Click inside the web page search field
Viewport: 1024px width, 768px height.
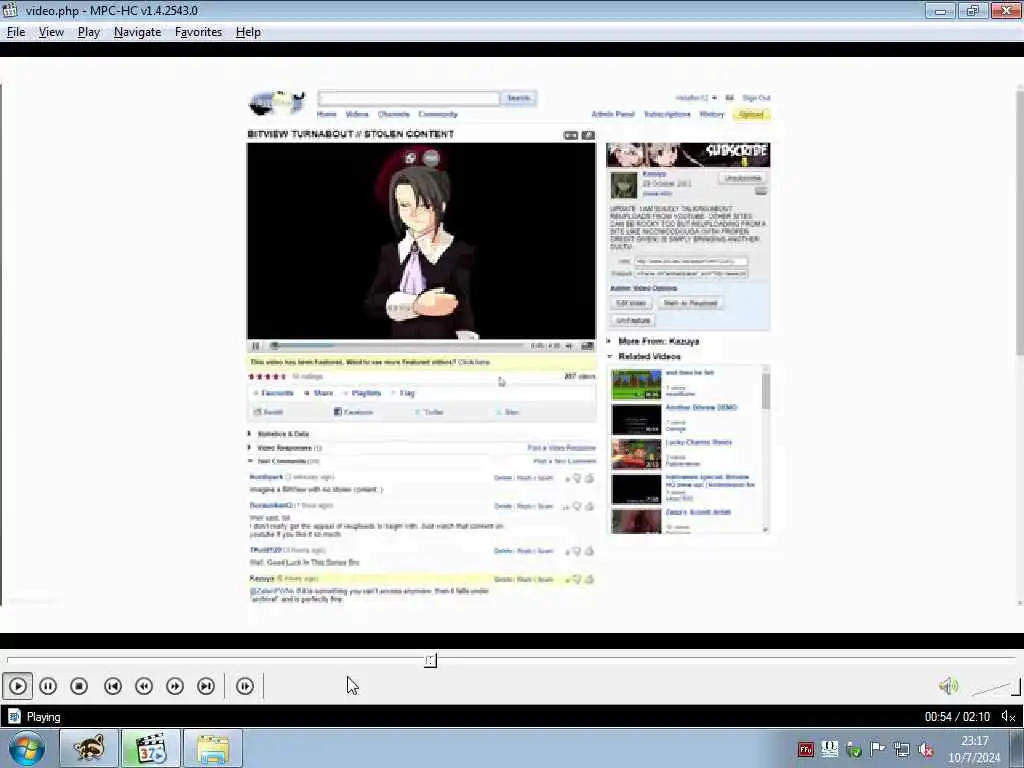pyautogui.click(x=409, y=98)
